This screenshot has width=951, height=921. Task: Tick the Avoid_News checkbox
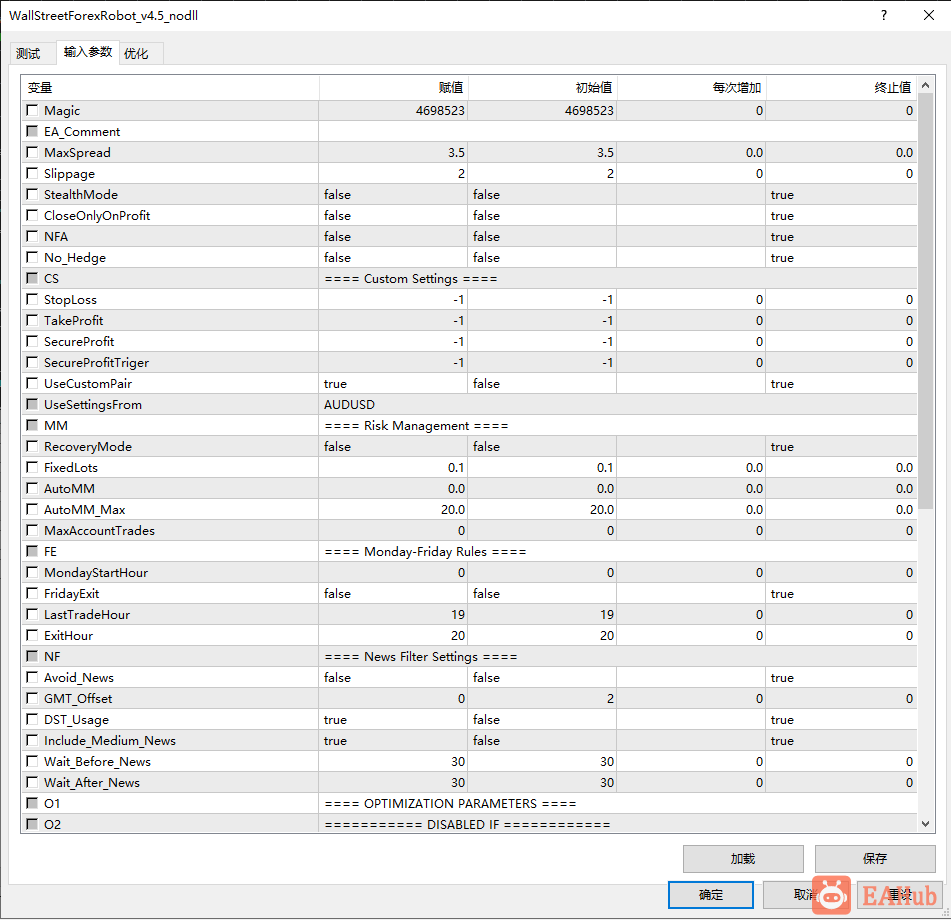(x=32, y=677)
